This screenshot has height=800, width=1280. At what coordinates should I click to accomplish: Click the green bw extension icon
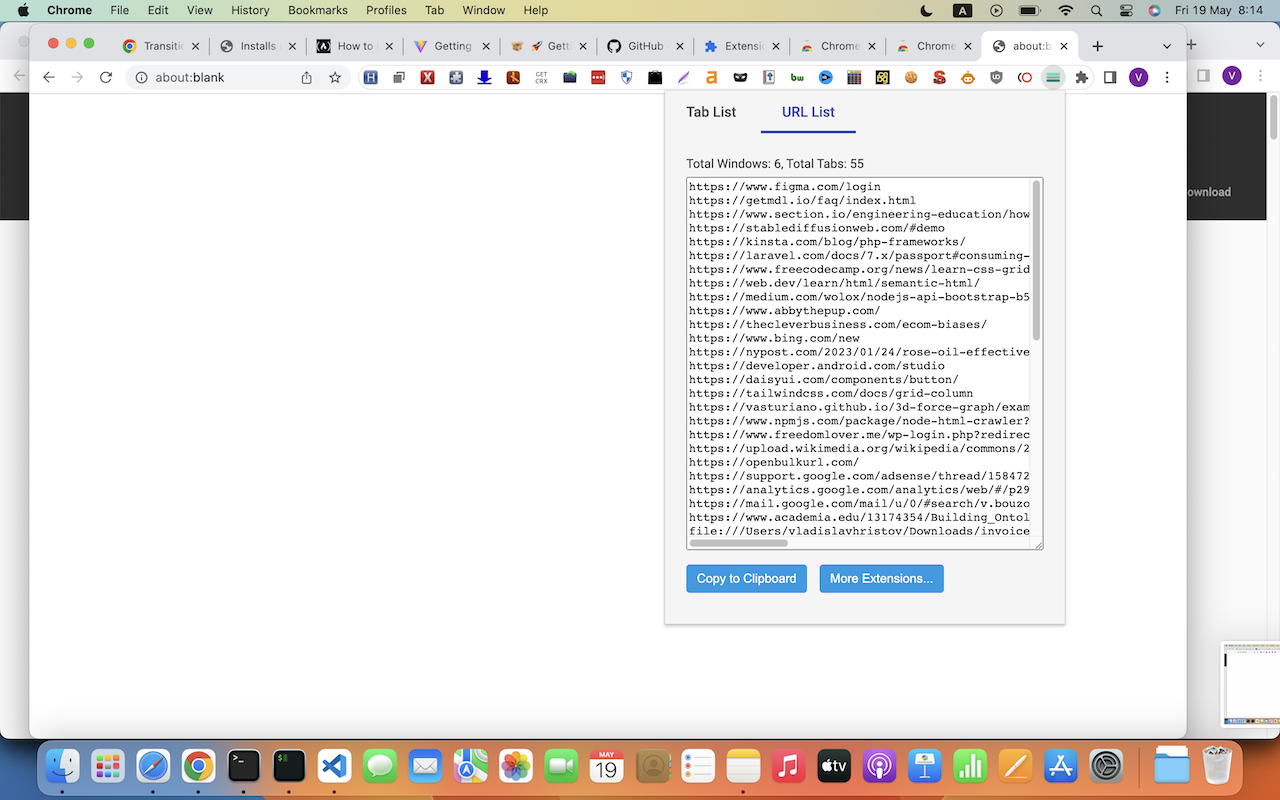pos(797,77)
